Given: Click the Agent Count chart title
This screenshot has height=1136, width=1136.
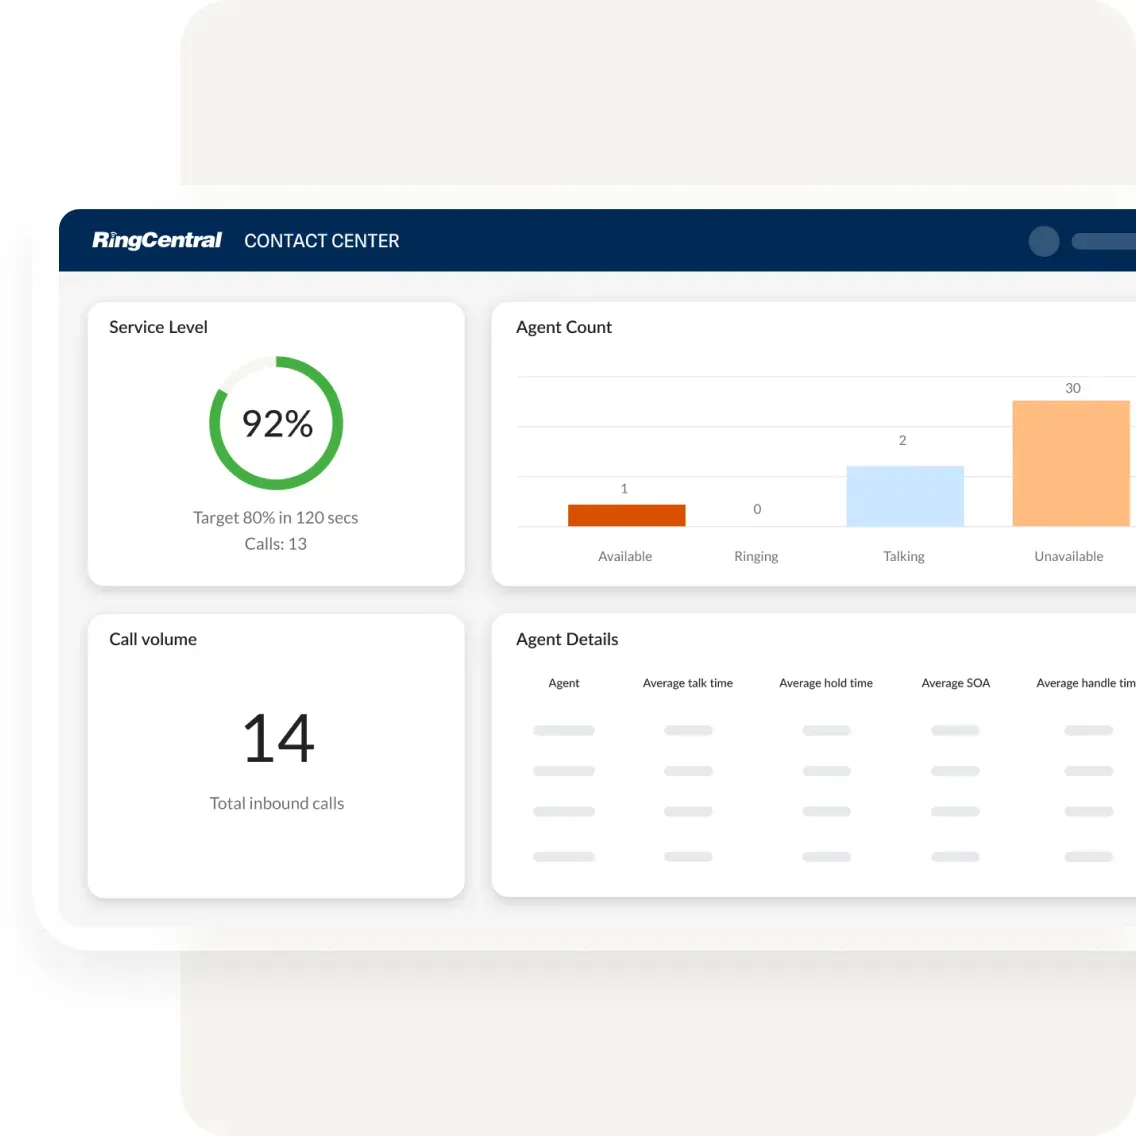Looking at the screenshot, I should tap(564, 327).
